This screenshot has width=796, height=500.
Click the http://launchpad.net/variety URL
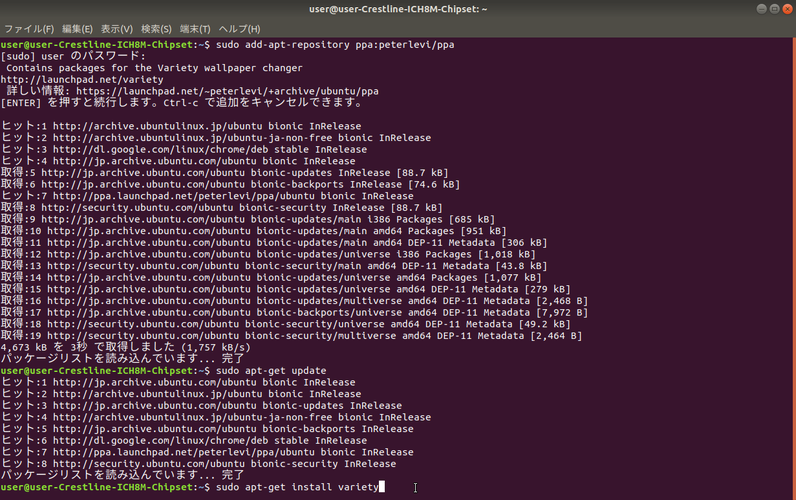click(82, 80)
